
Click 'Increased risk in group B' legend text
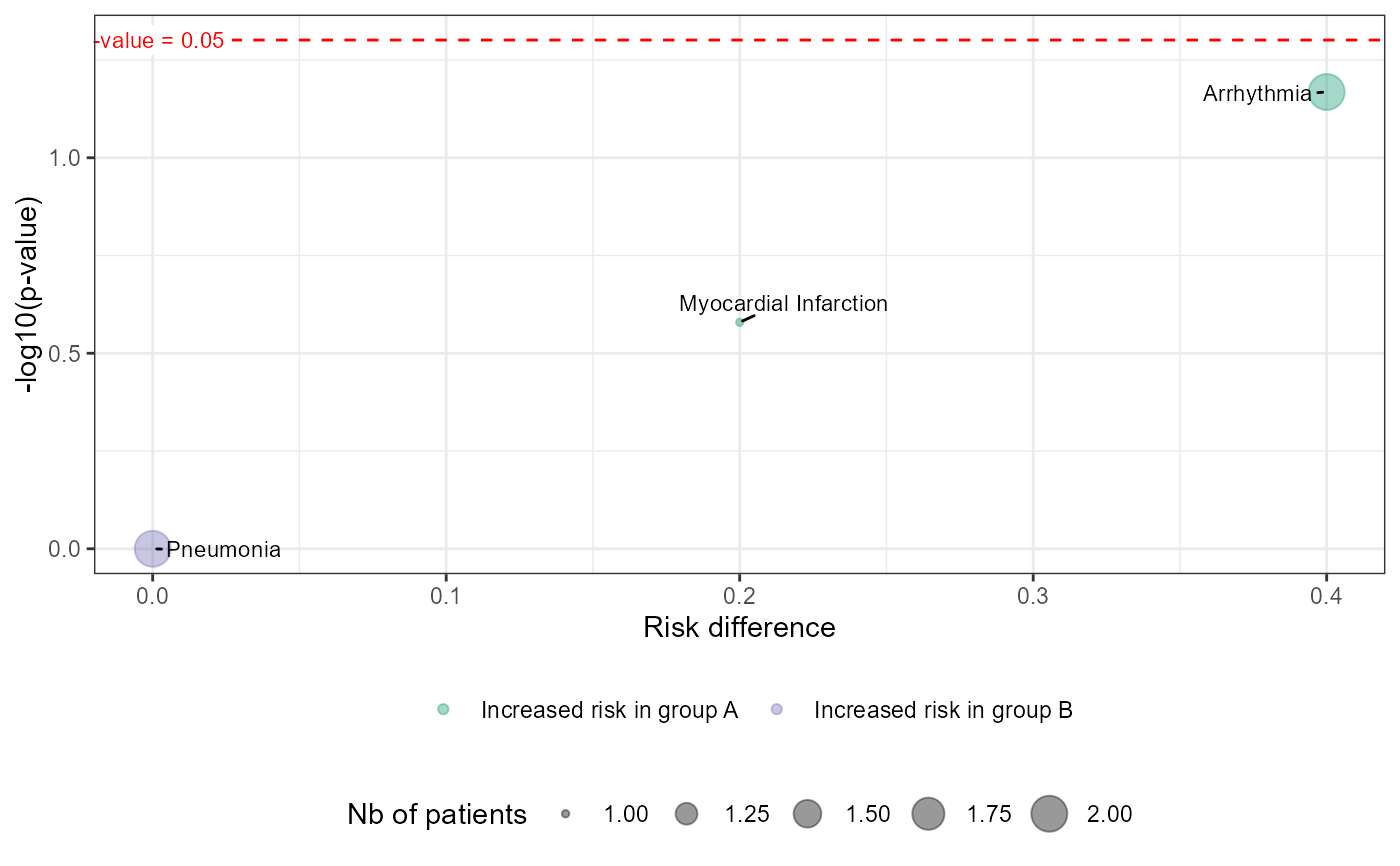pyautogui.click(x=943, y=711)
